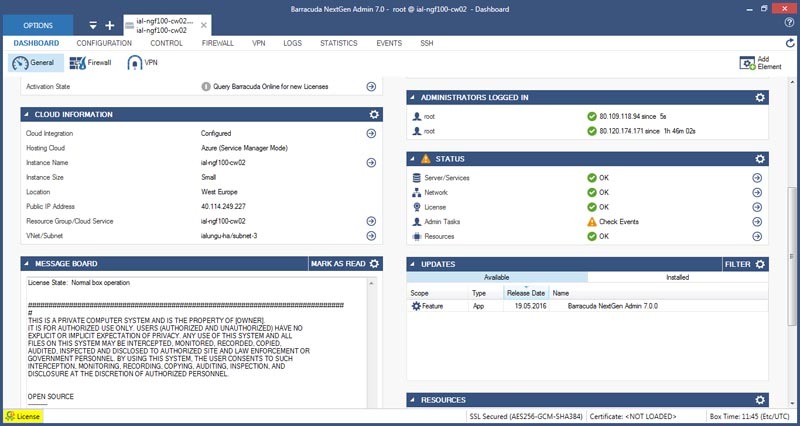Open the Administrators Logged In settings gear
This screenshot has height=426, width=800.
(x=760, y=97)
